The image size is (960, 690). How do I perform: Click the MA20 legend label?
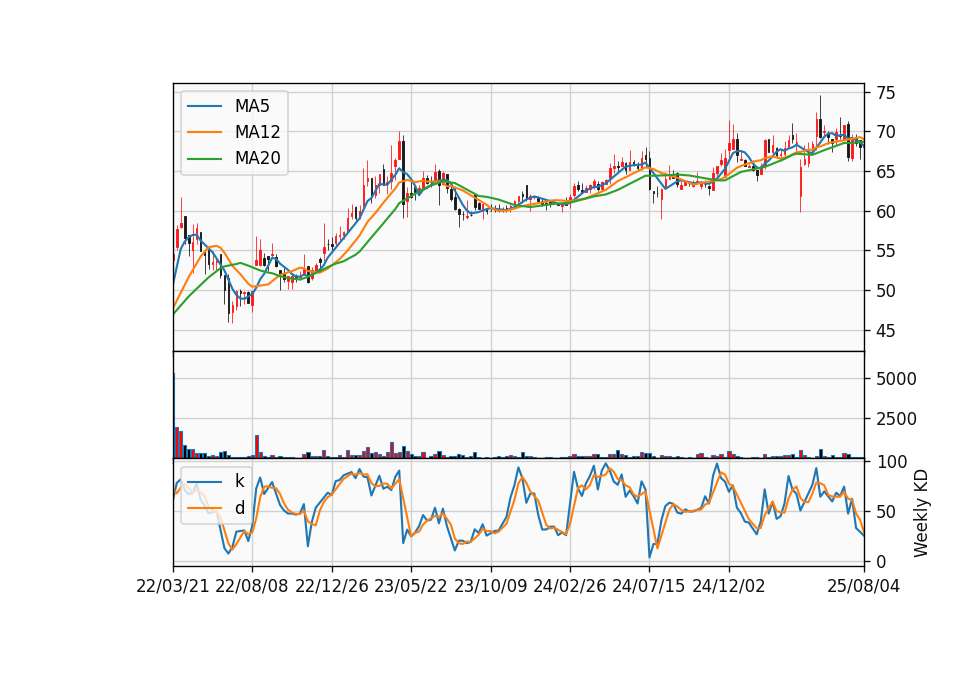pyautogui.click(x=257, y=159)
